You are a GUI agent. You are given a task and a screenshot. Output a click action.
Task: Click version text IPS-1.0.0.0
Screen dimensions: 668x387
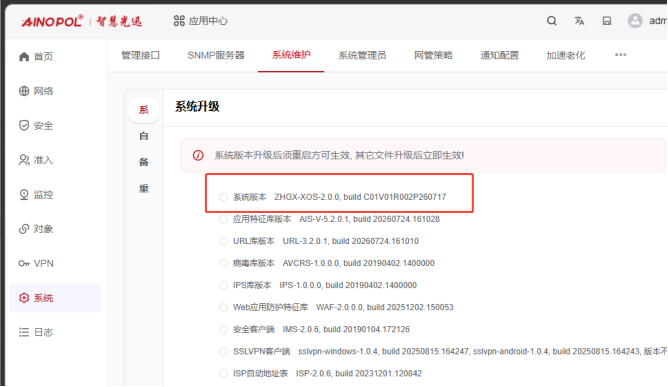click(300, 285)
